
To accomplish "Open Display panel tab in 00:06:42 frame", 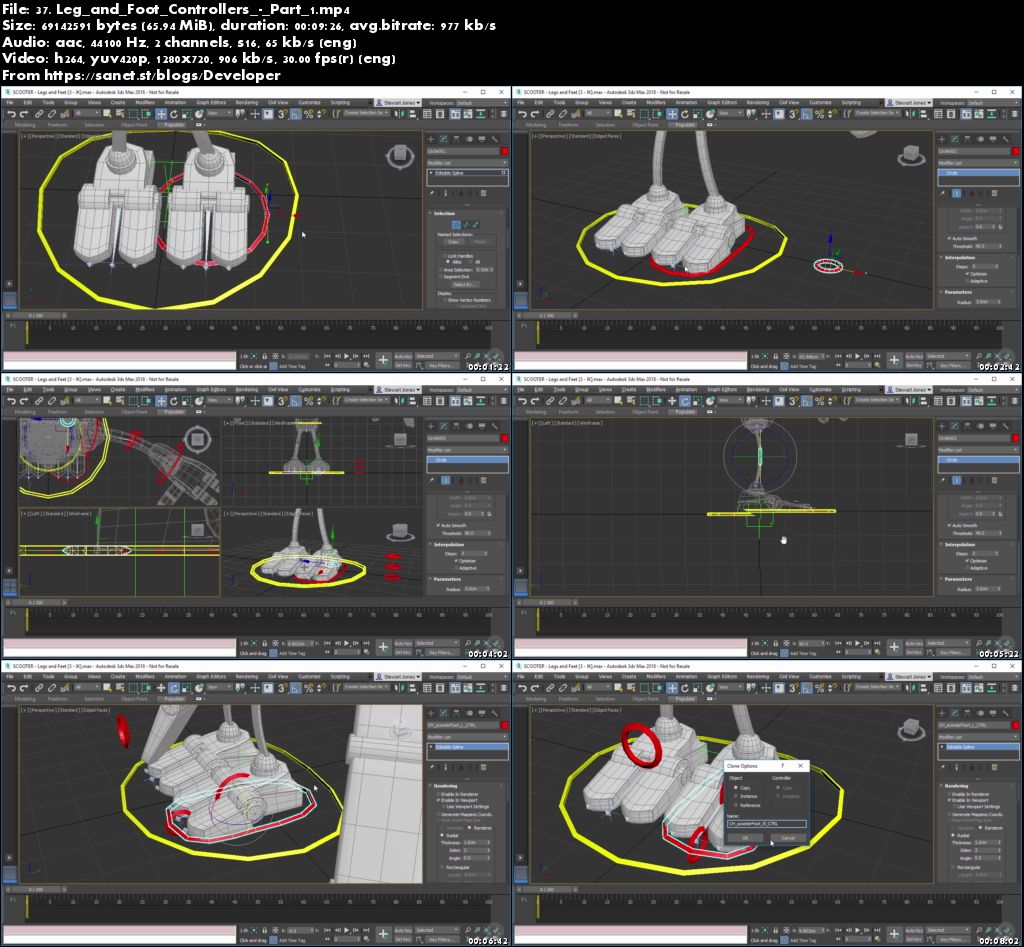I will point(482,713).
